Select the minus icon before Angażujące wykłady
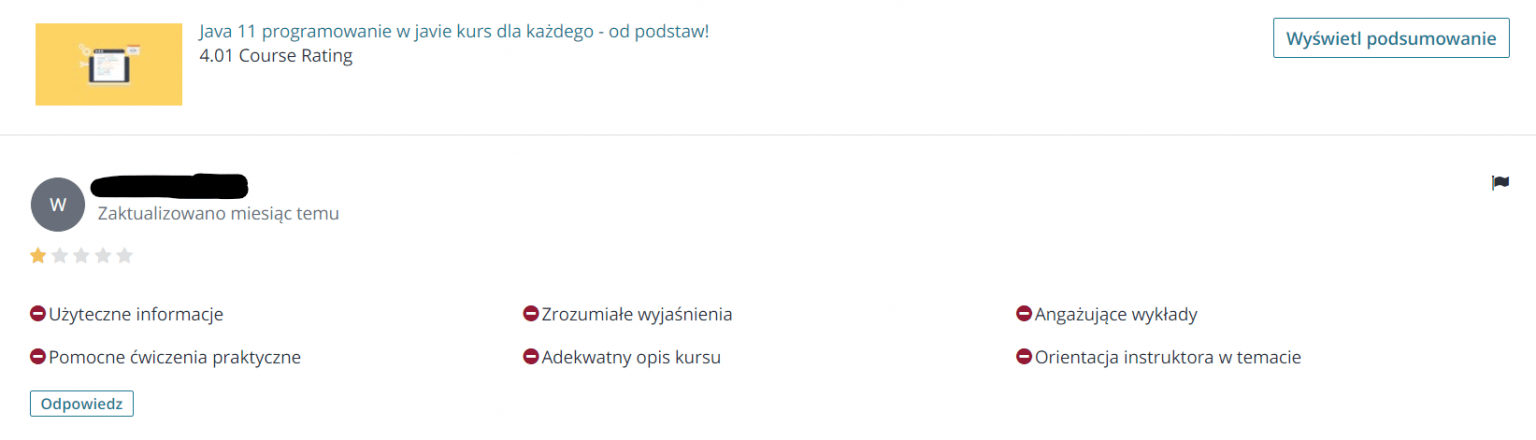1536x440 pixels. click(x=1024, y=314)
